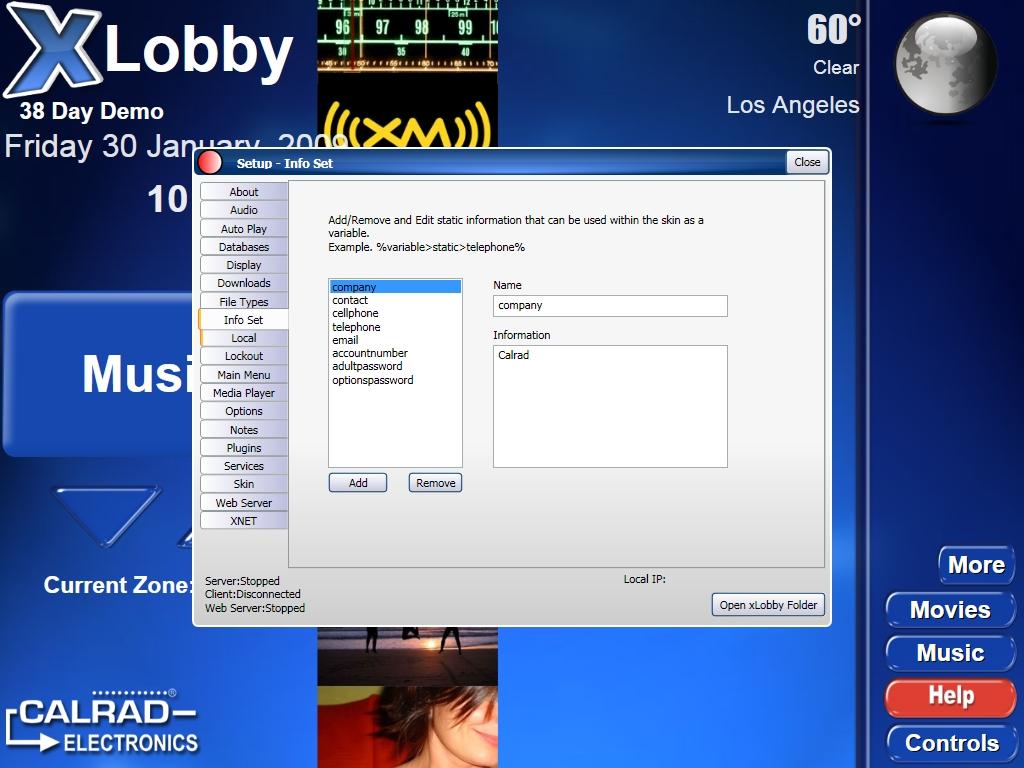Open the Main Menu setup tab

(x=244, y=375)
